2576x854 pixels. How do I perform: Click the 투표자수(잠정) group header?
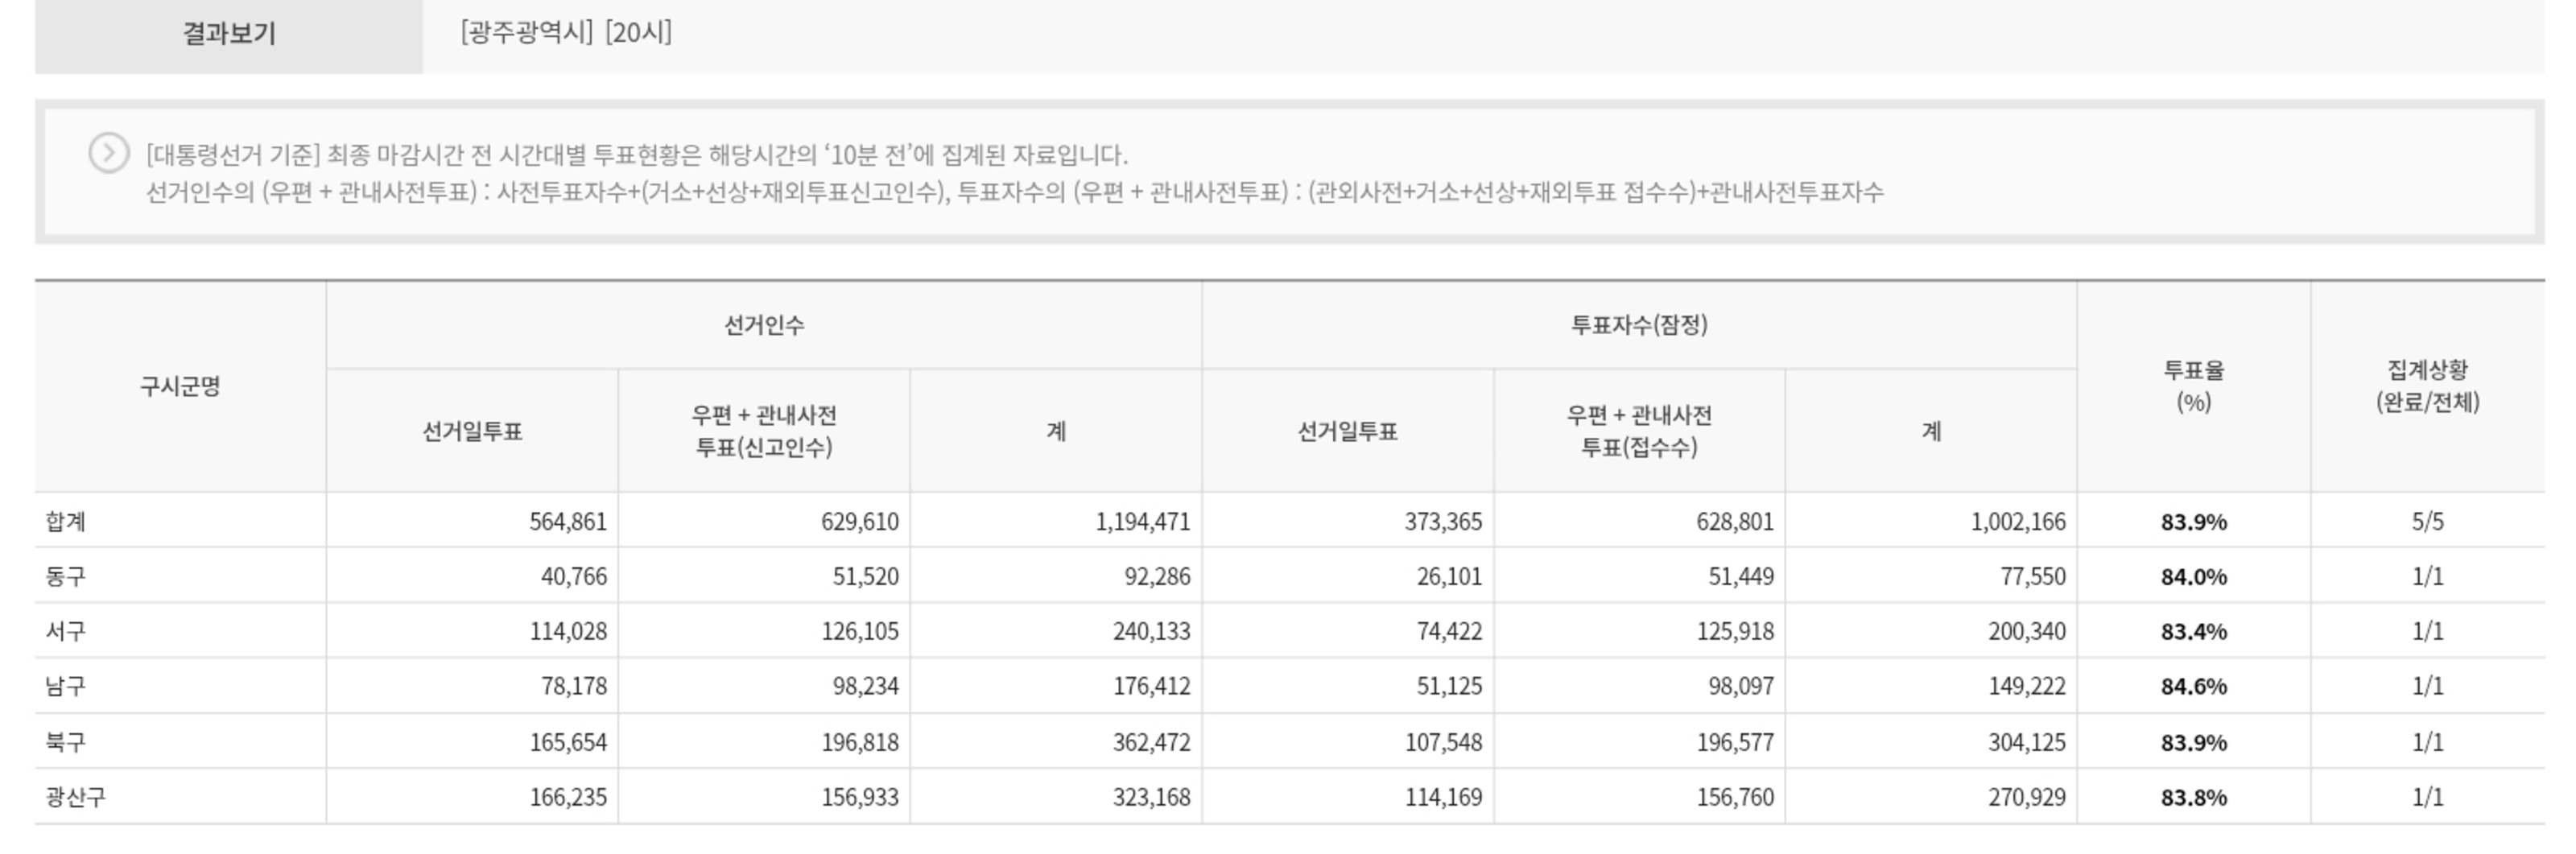pos(1639,325)
